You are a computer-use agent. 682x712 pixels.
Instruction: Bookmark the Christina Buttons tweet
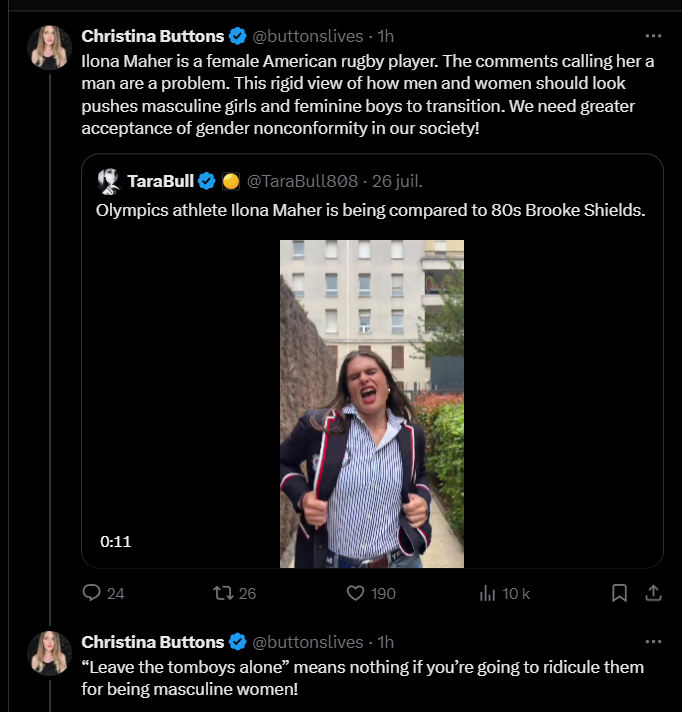tap(619, 593)
